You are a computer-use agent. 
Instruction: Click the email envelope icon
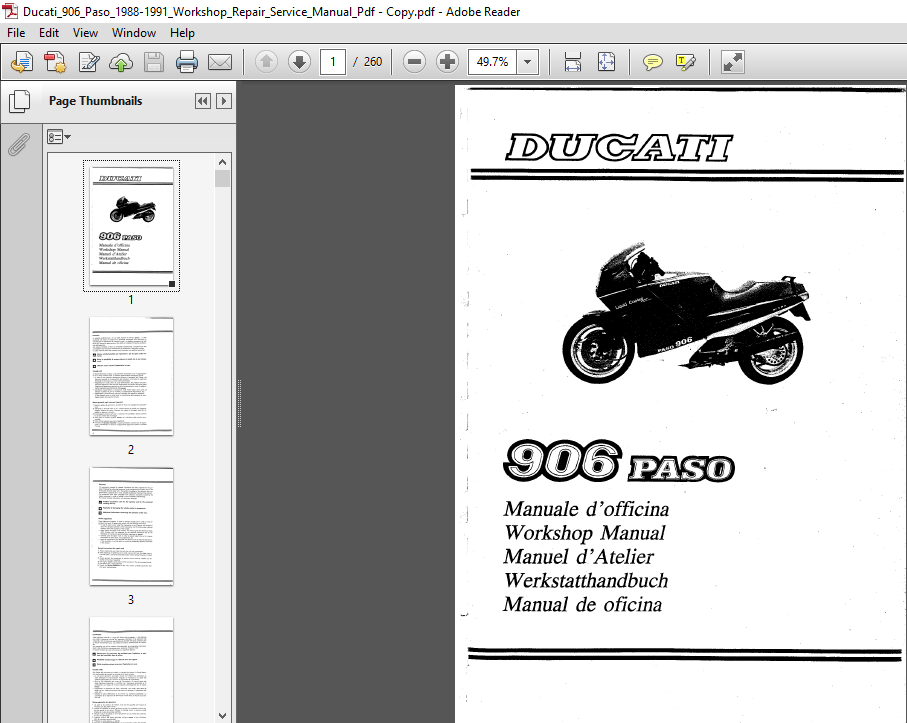[220, 62]
